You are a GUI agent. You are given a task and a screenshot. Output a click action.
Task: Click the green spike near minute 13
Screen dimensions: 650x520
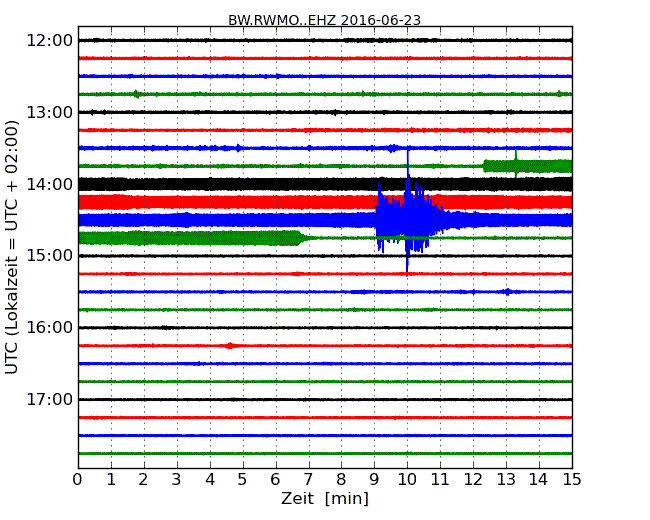pyautogui.click(x=516, y=163)
